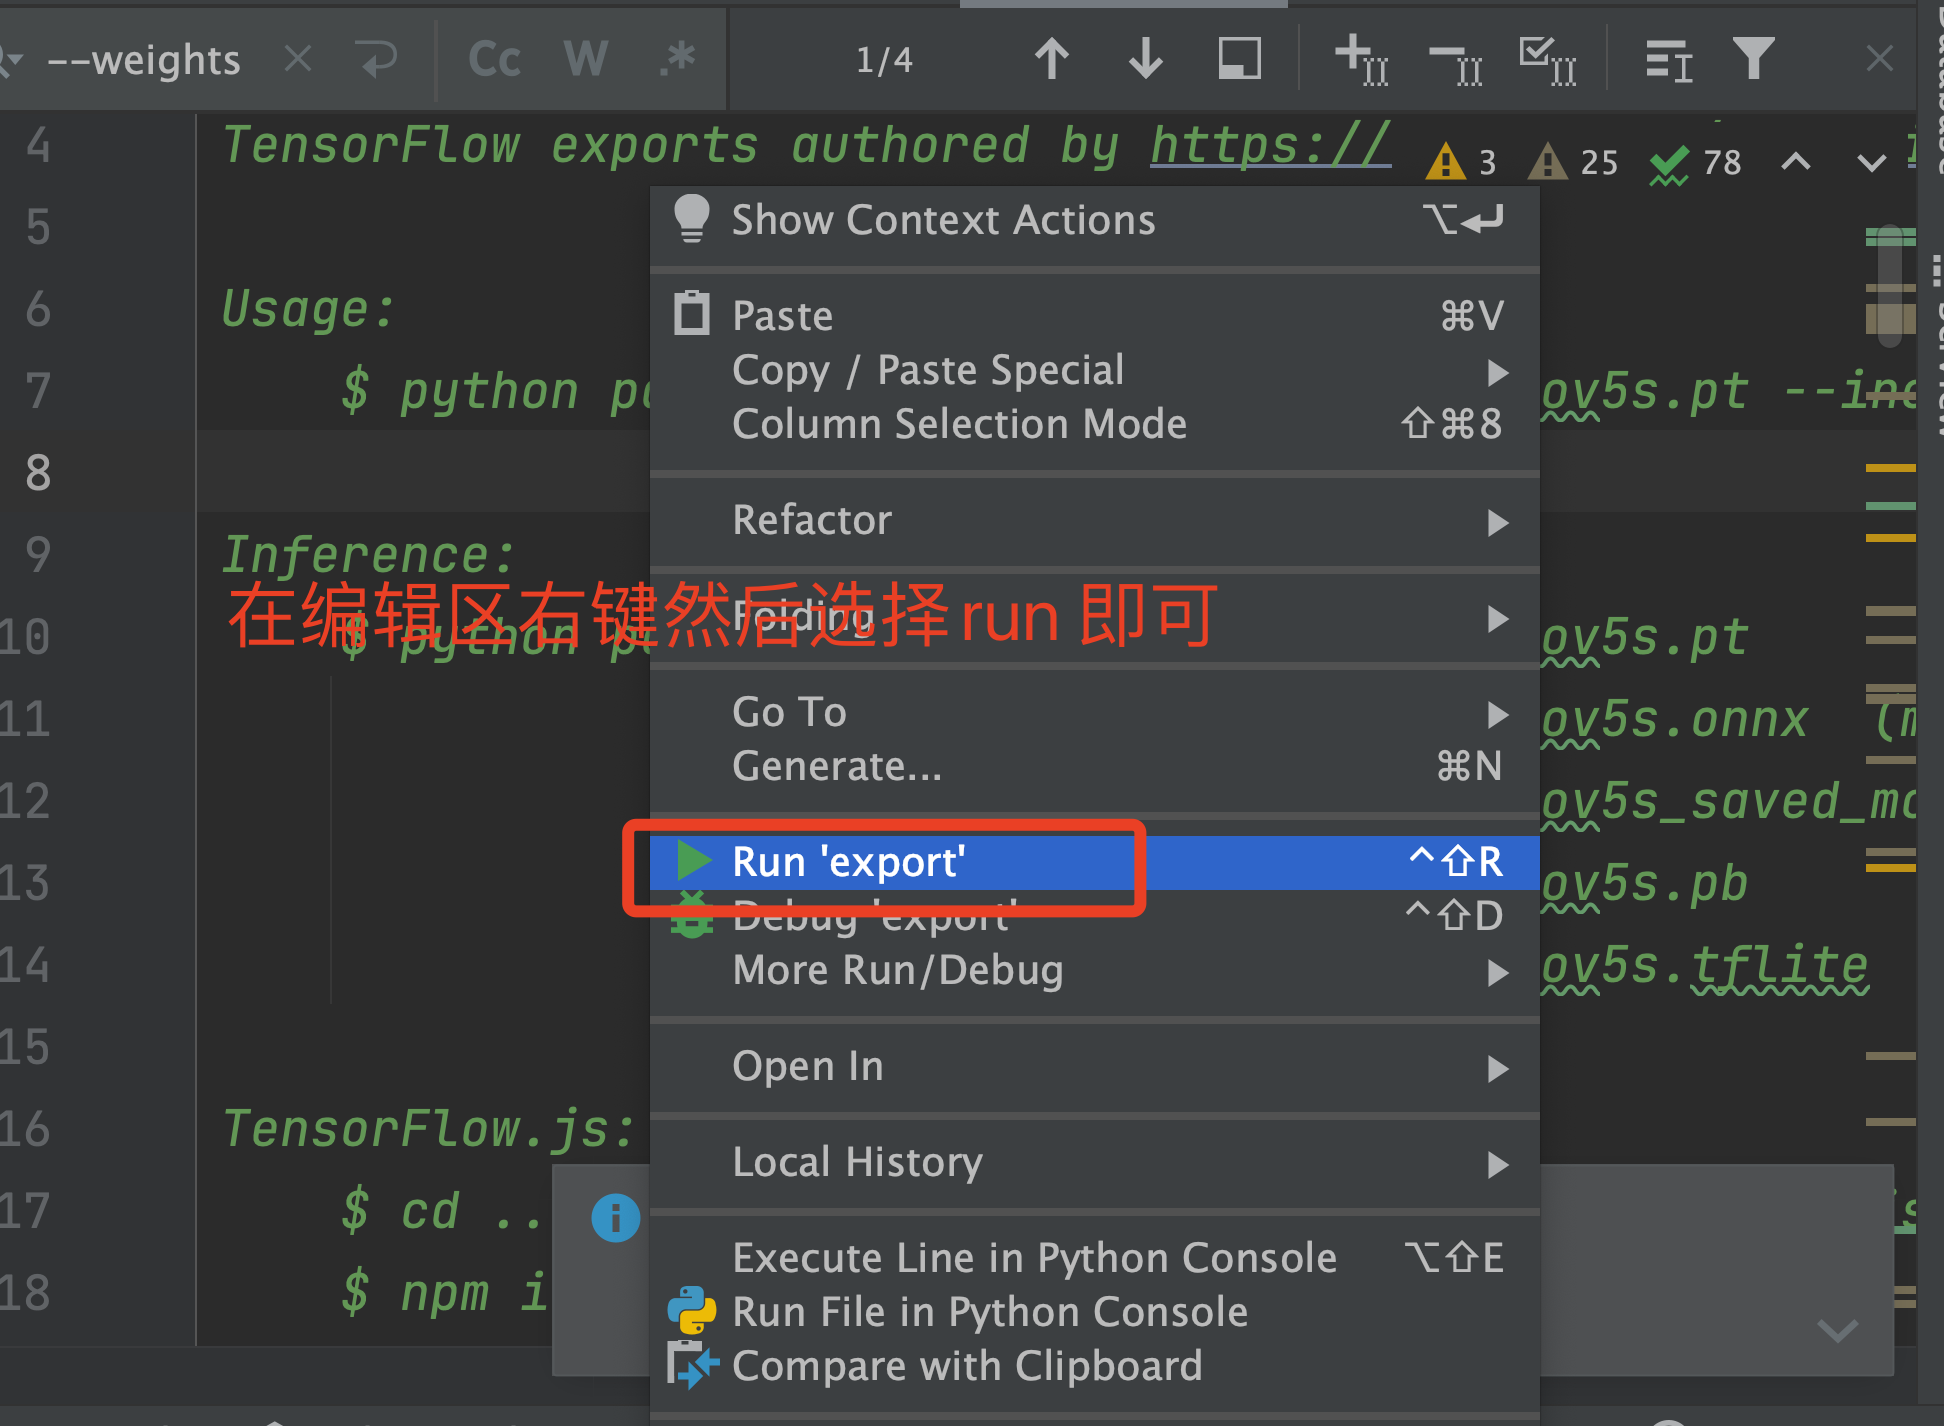The width and height of the screenshot is (1944, 1426).
Task: Open find results in tool window icon
Action: pyautogui.click(x=1669, y=61)
